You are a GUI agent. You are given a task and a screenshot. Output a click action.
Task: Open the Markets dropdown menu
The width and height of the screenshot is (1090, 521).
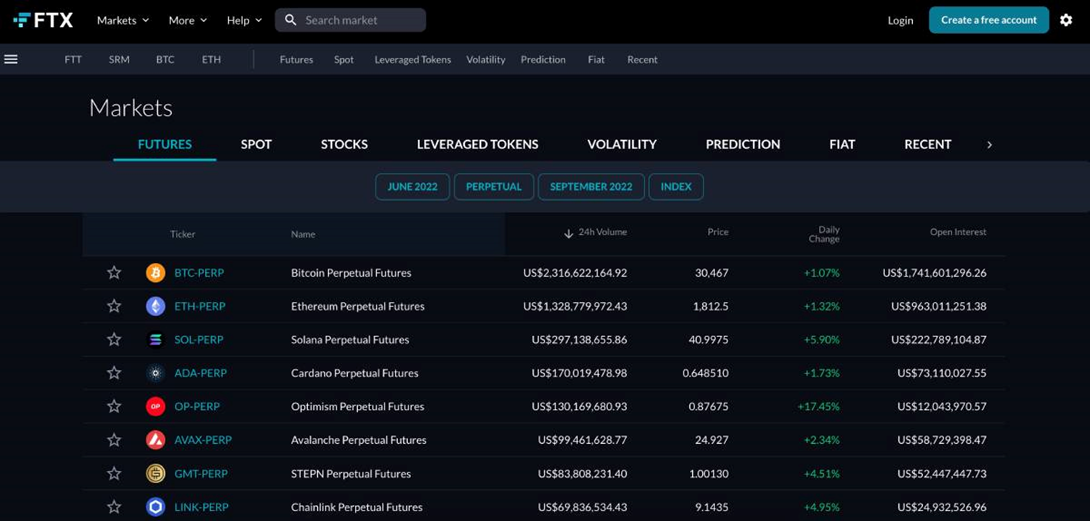pyautogui.click(x=123, y=20)
